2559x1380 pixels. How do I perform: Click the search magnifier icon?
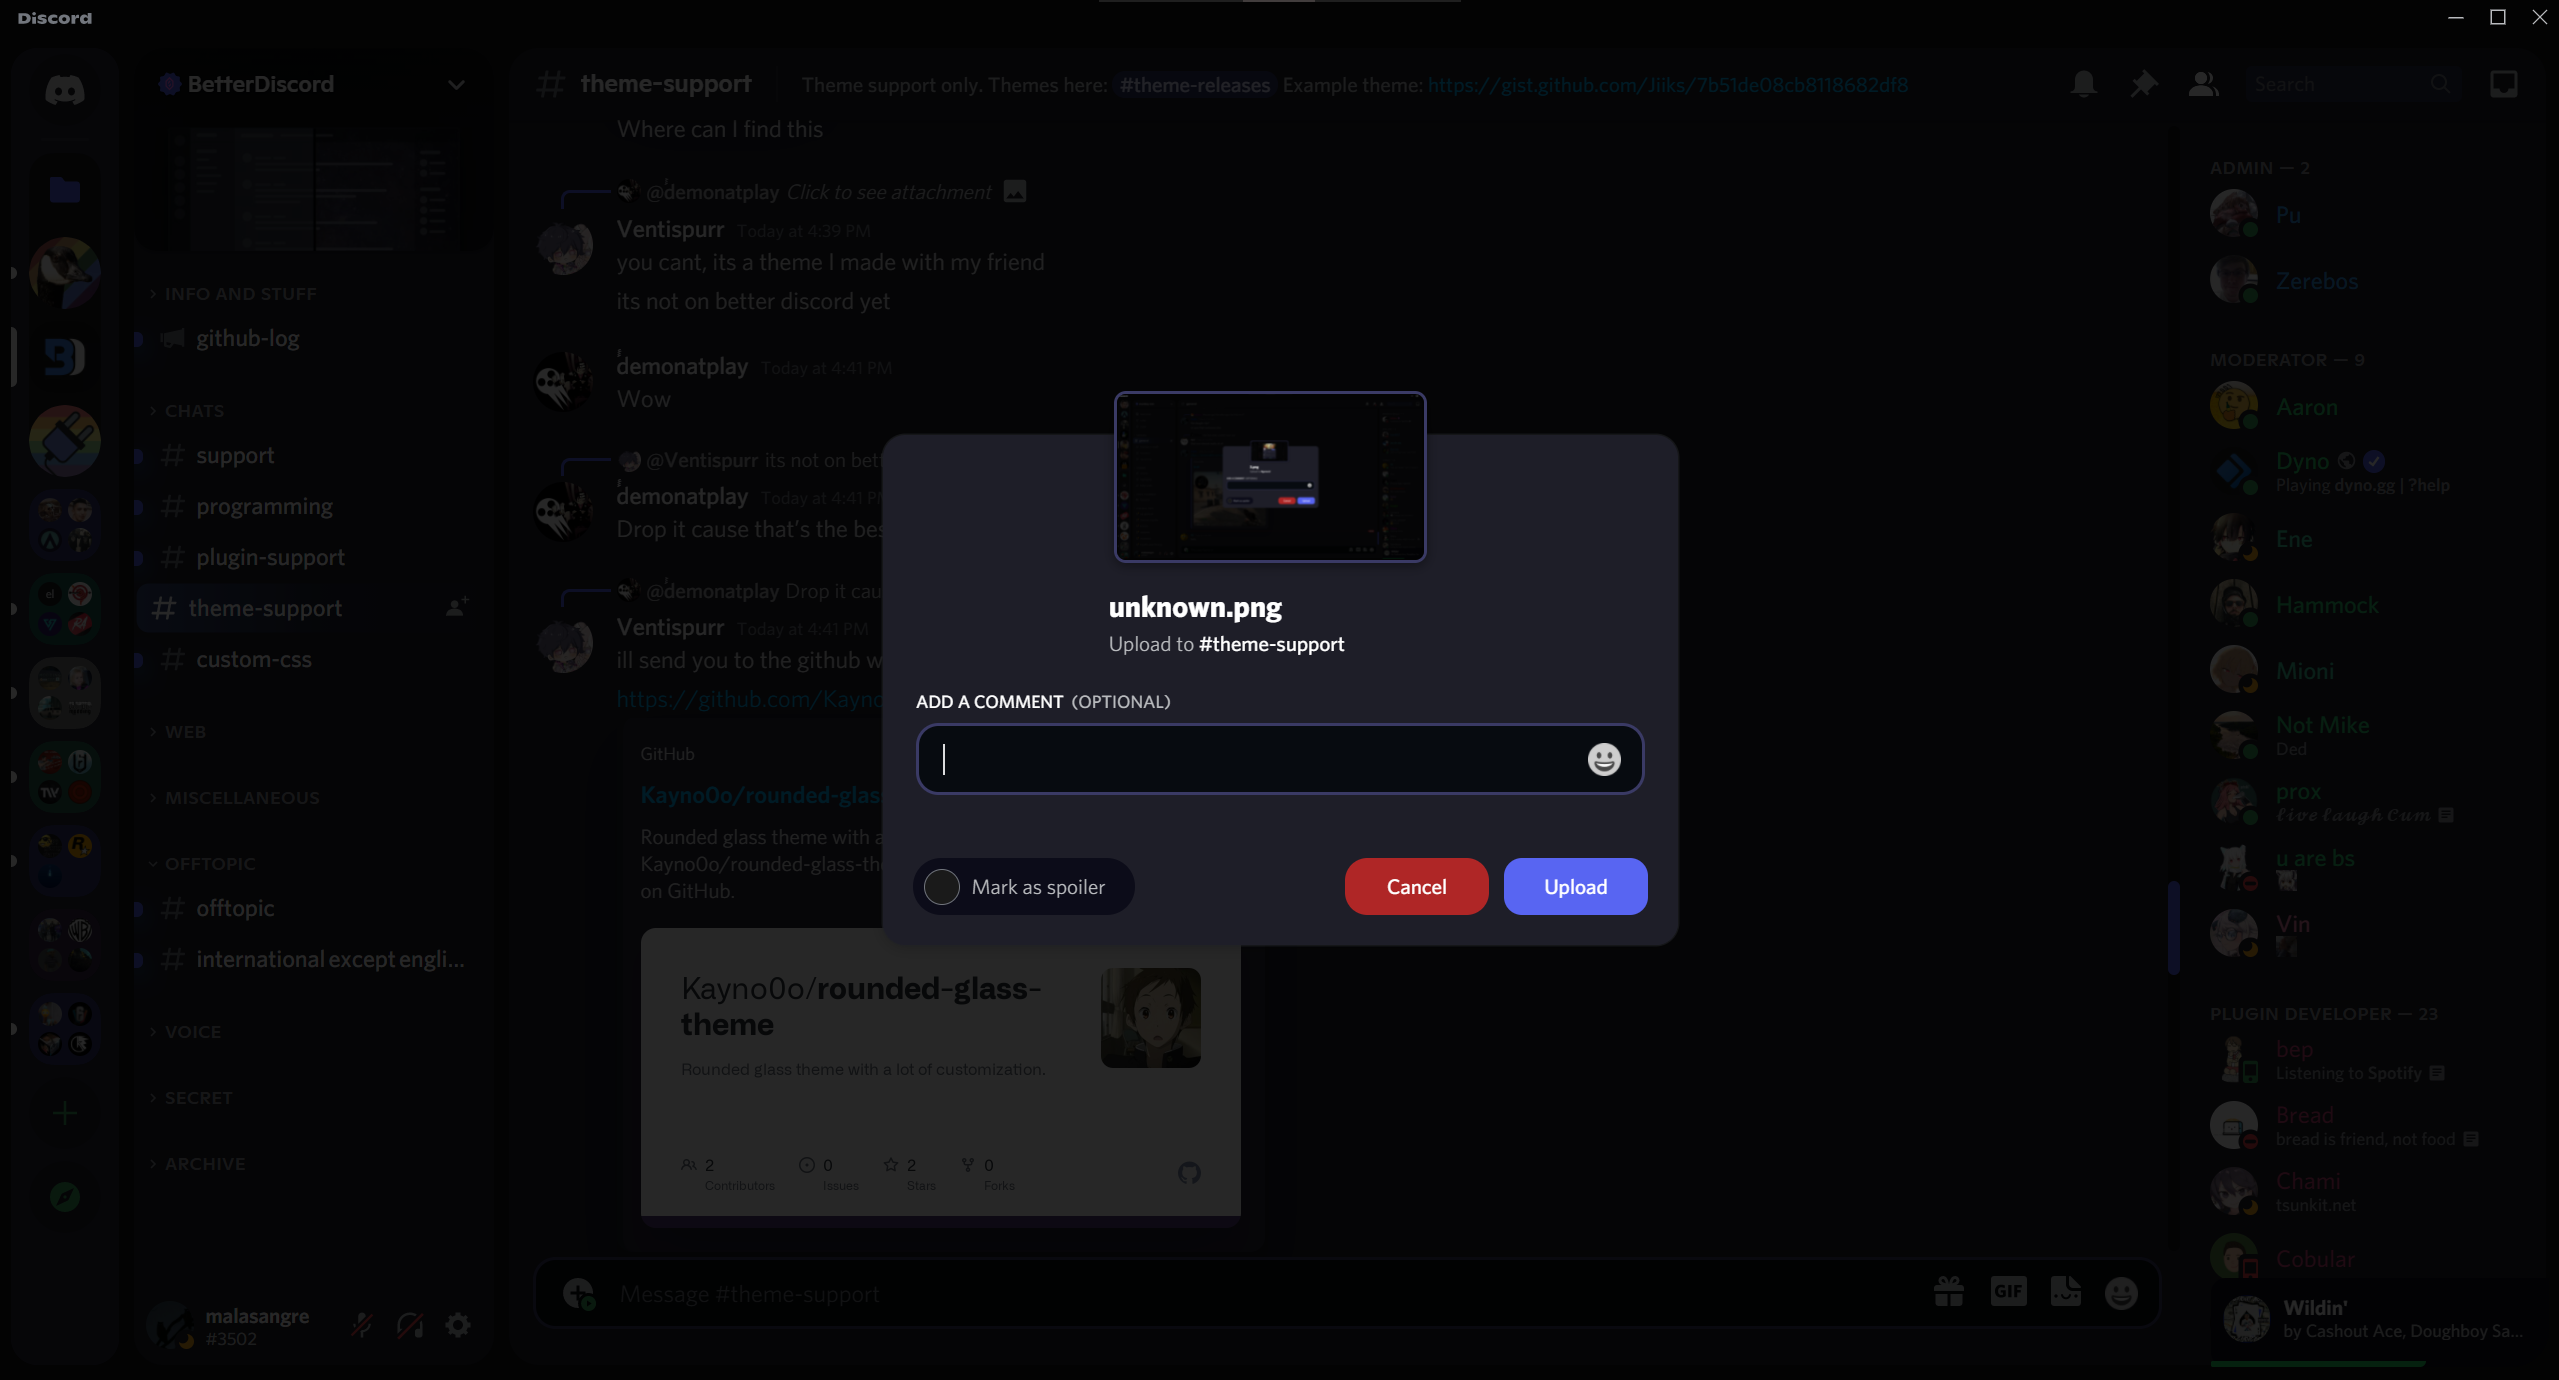pos(2440,84)
